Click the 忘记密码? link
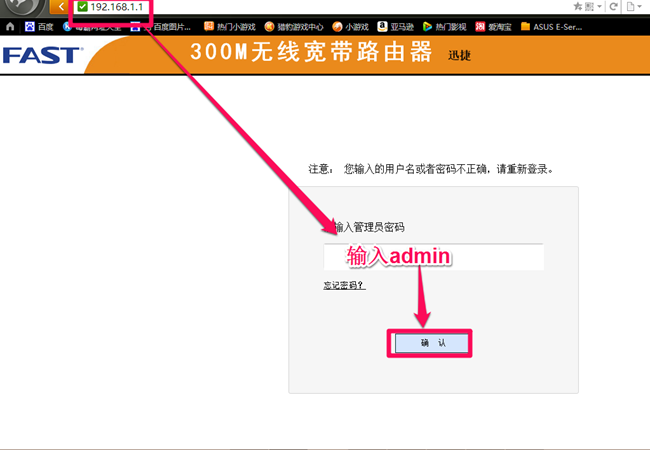 coord(344,285)
